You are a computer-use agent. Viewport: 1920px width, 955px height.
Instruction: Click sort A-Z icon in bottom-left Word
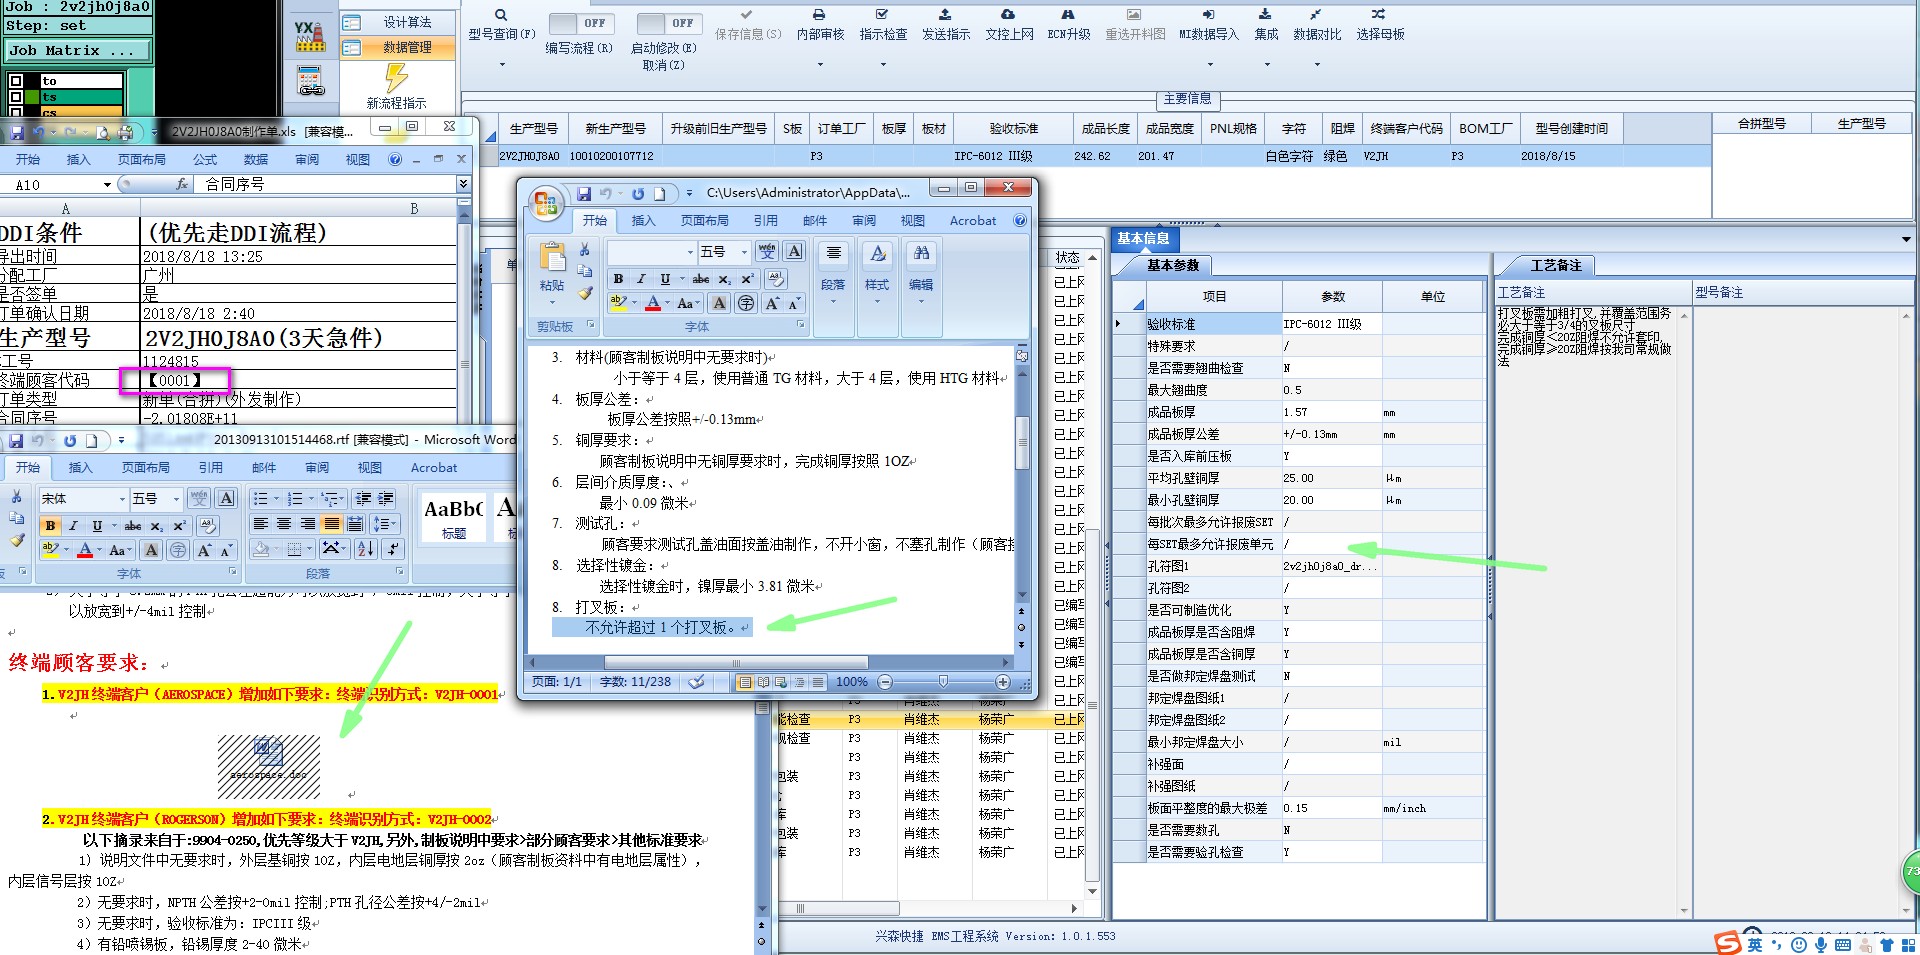[365, 548]
